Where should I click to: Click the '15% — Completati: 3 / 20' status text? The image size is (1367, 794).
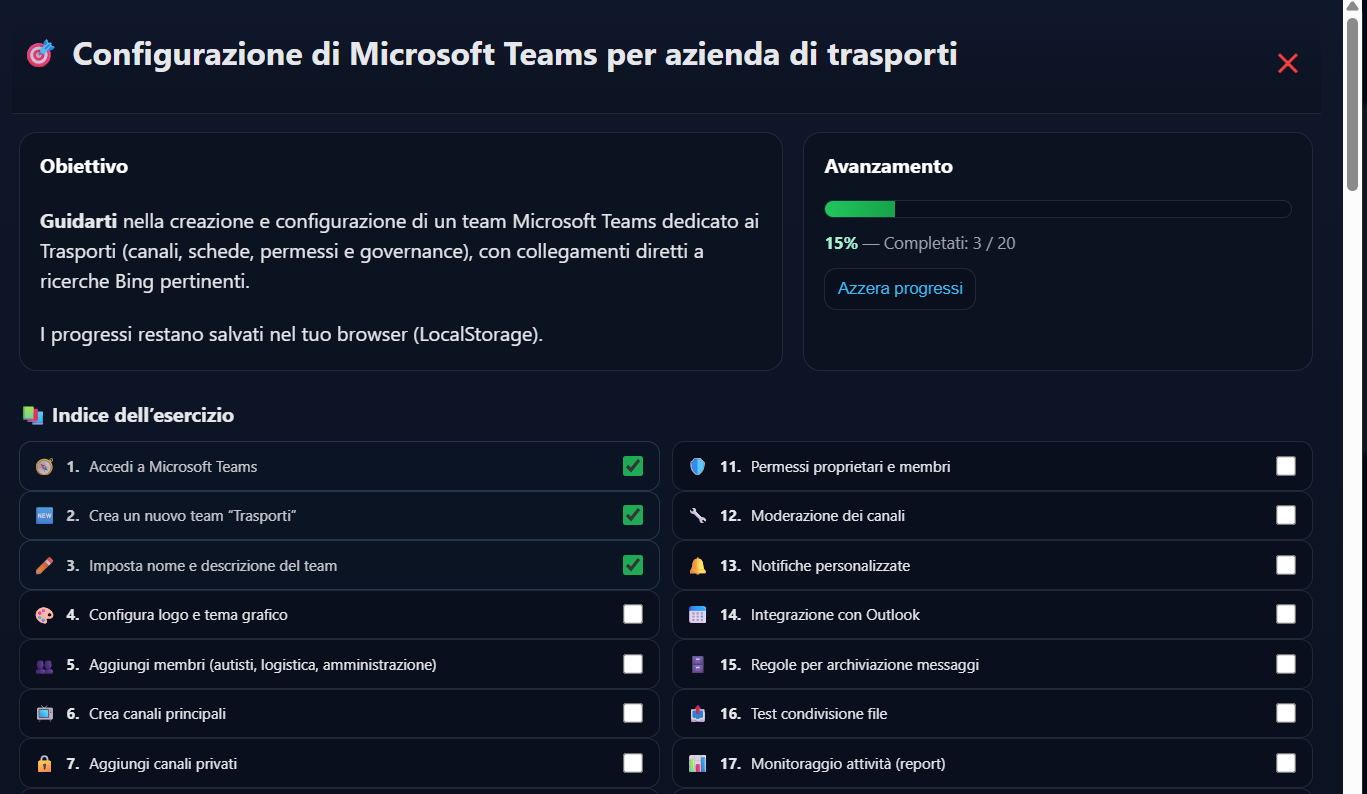click(920, 243)
